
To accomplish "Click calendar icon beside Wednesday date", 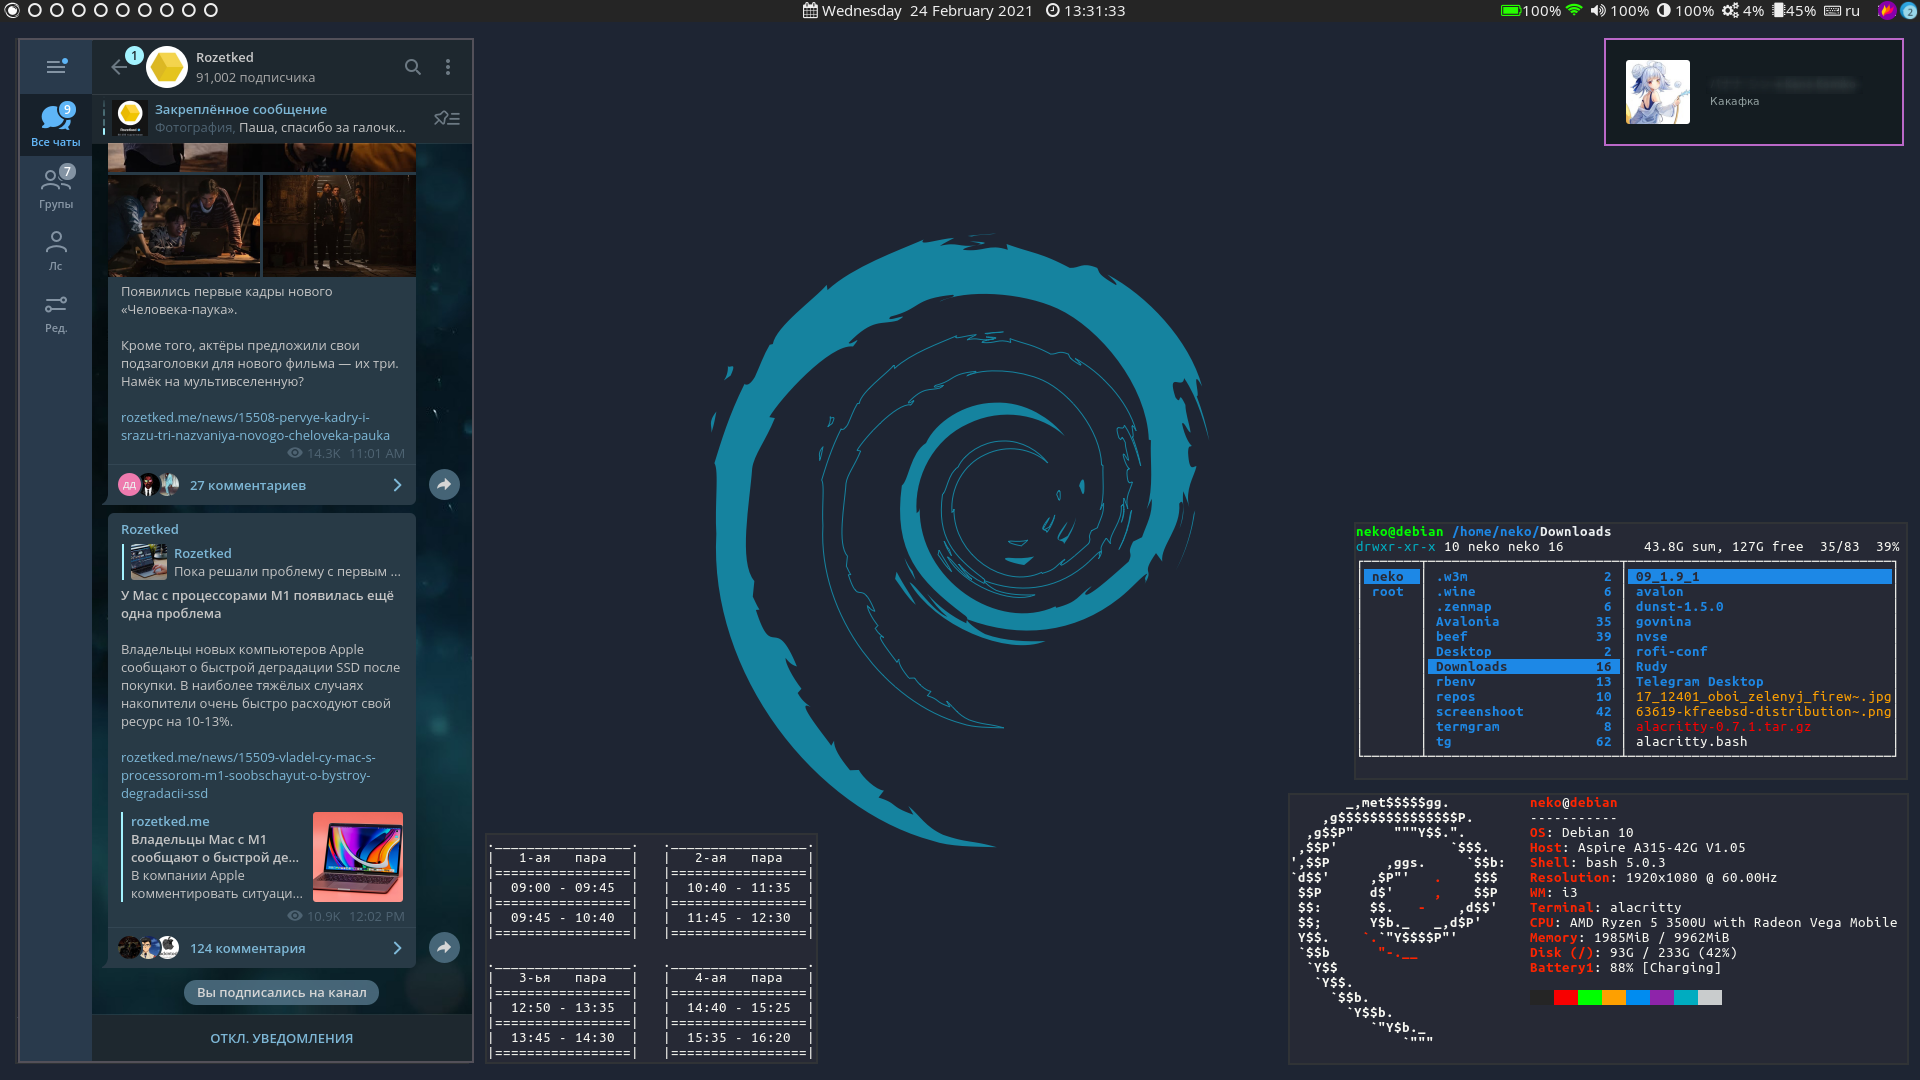I will pos(810,11).
